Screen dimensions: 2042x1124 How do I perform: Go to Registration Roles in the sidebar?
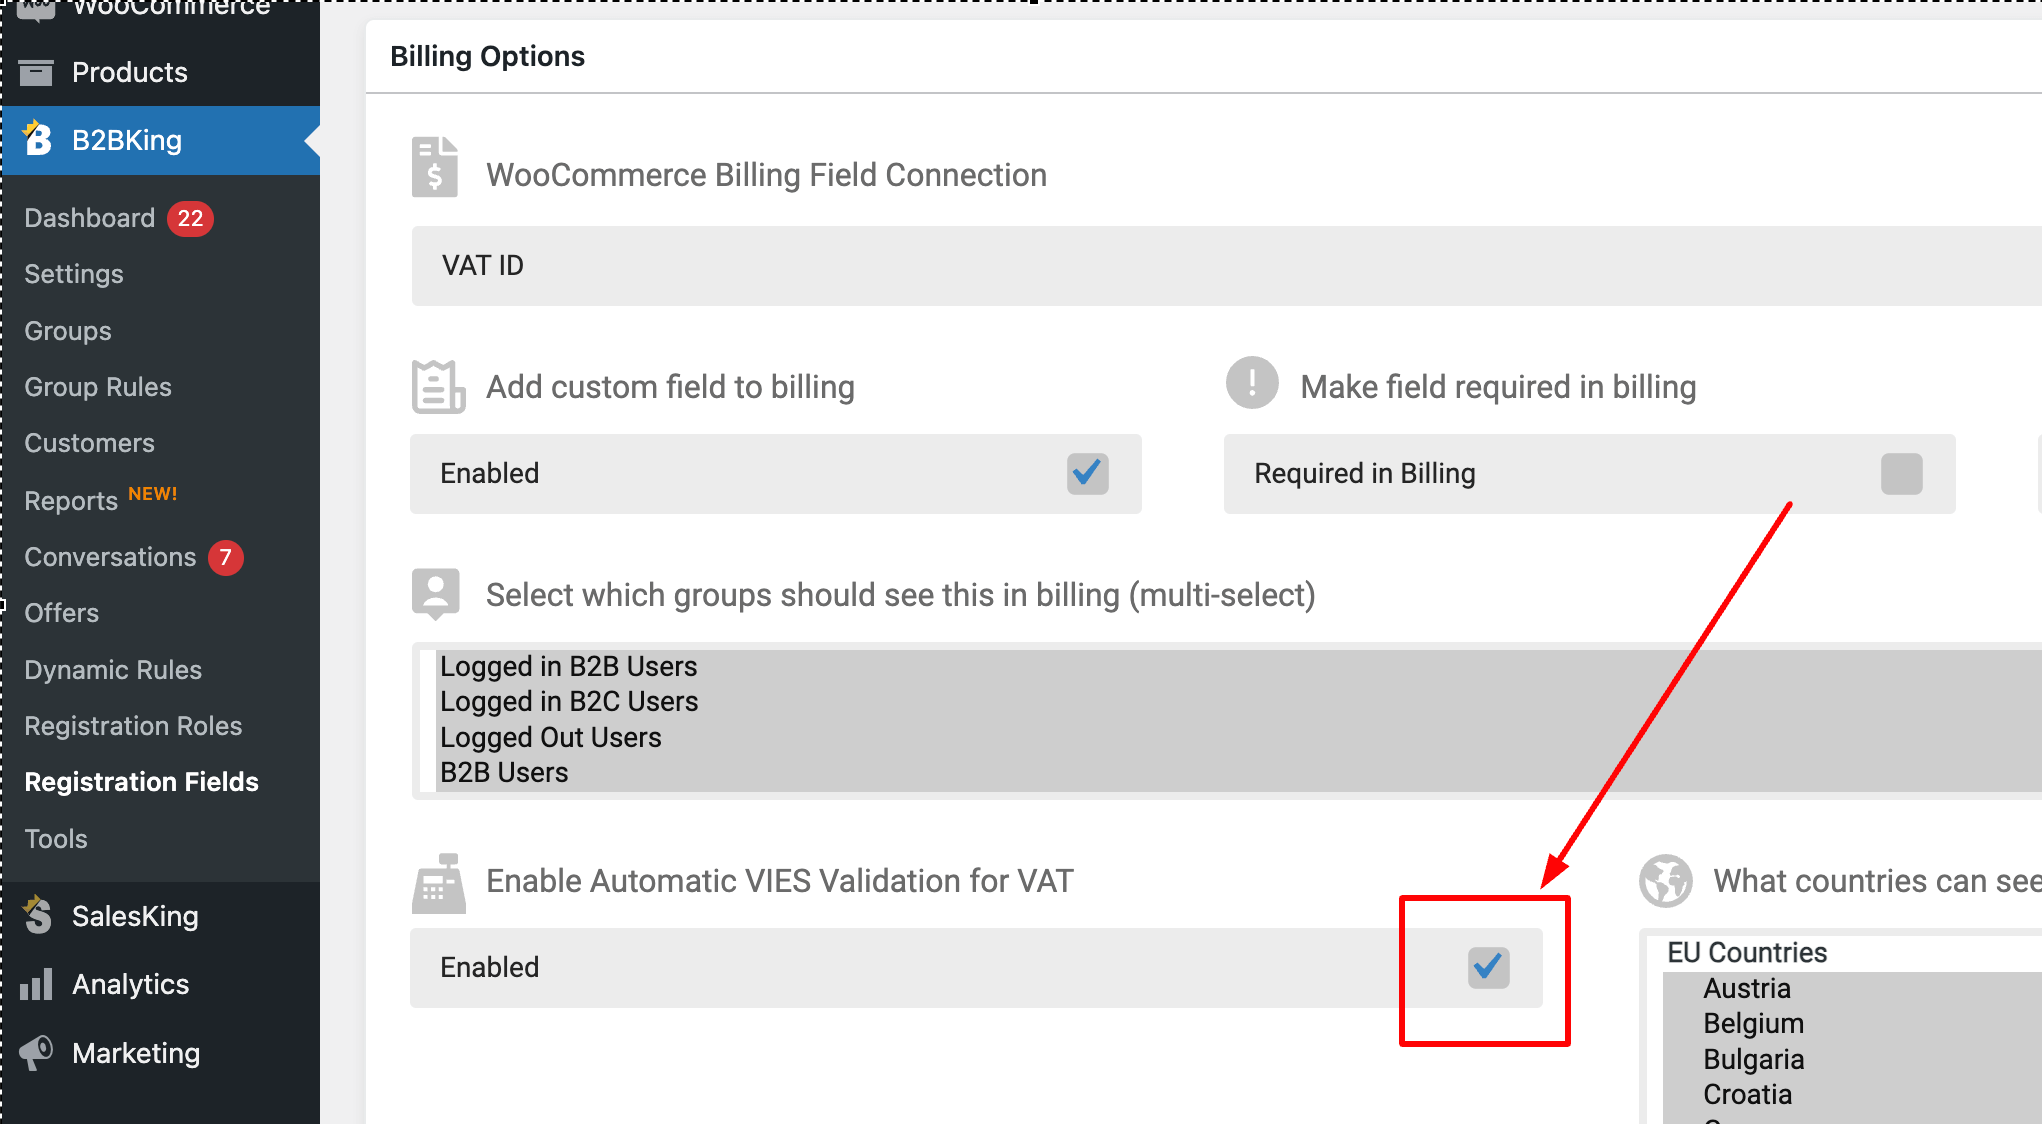point(133,726)
